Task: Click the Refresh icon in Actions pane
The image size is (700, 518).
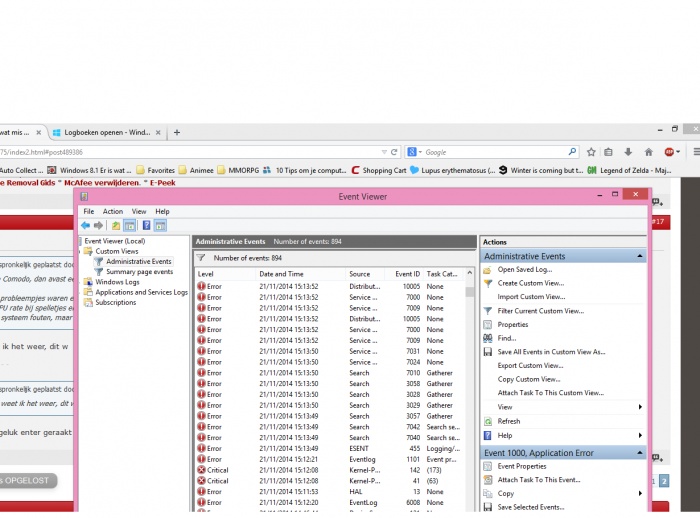Action: (488, 421)
